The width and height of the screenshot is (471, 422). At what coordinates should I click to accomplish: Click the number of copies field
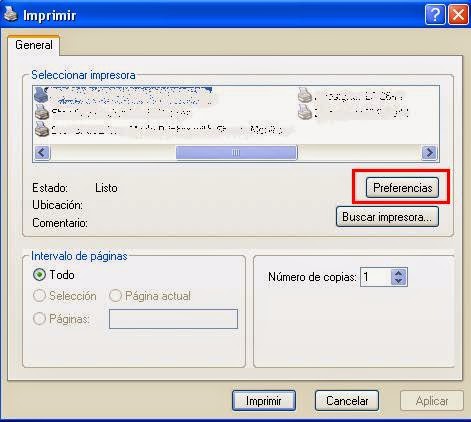pos(375,277)
